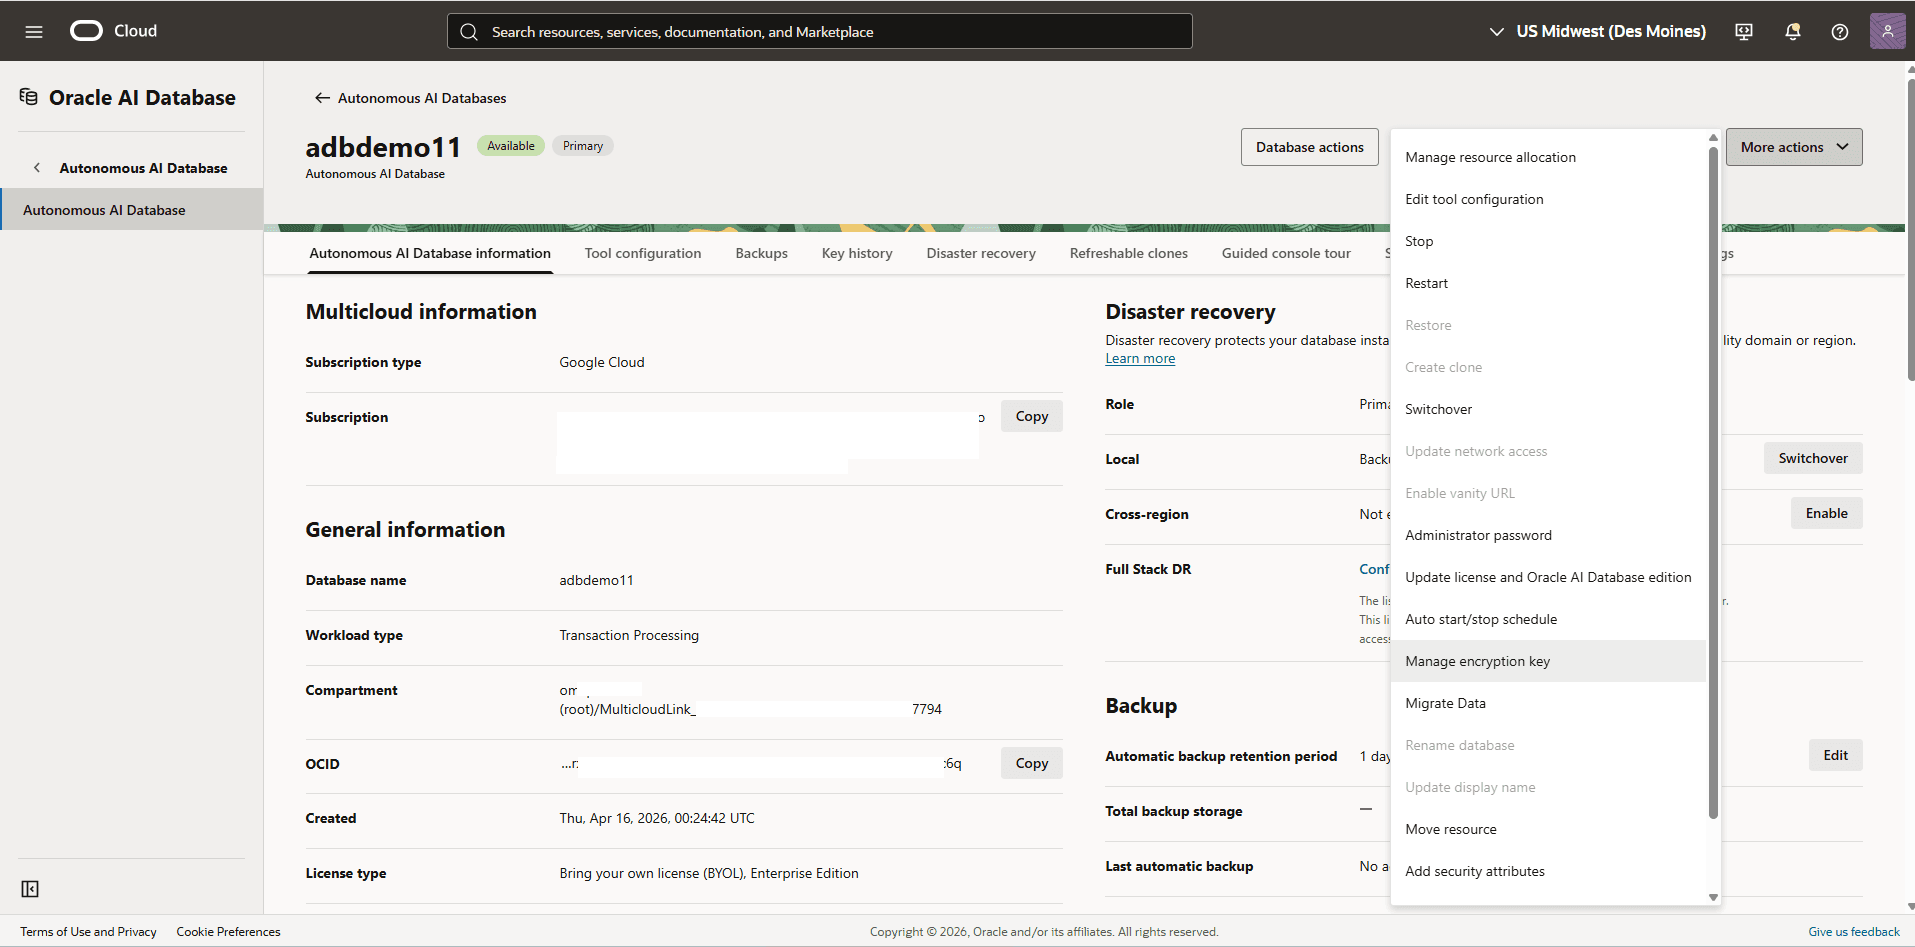
Task: Switch to Tool configuration tab
Action: point(643,253)
